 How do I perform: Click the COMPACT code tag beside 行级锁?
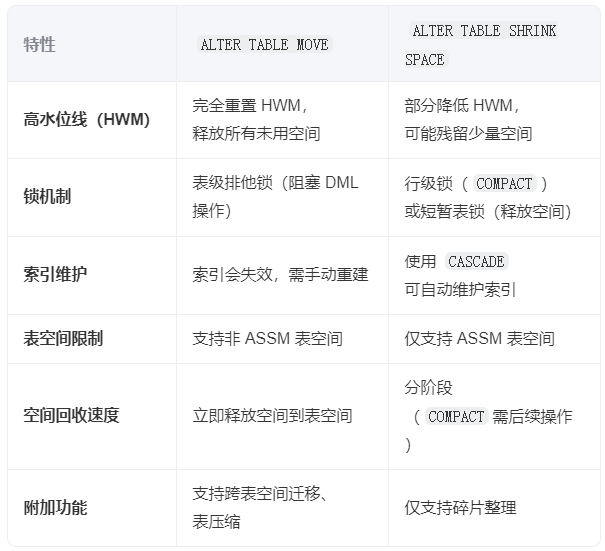tap(504, 183)
